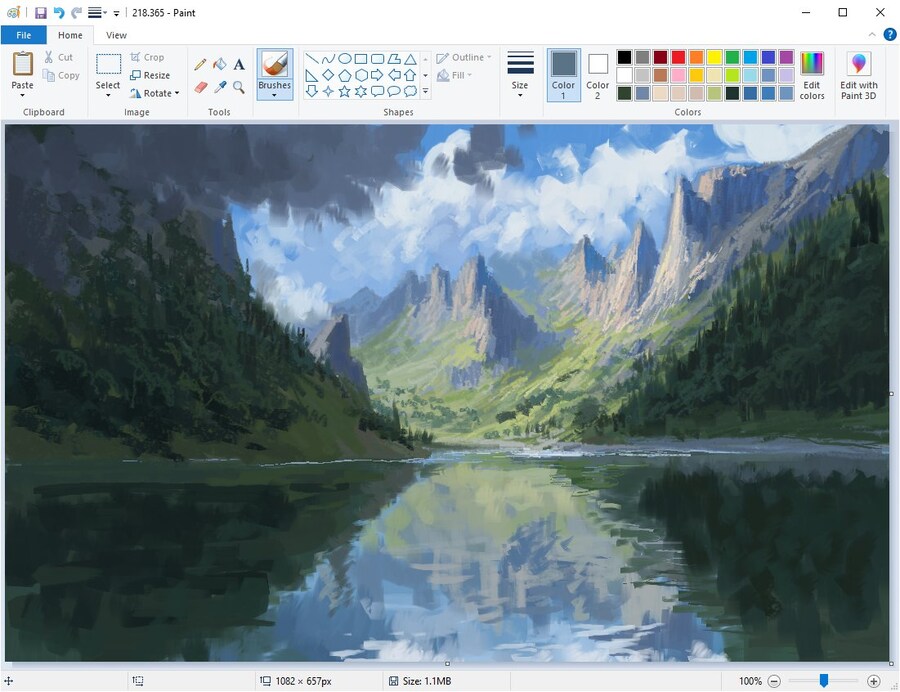Choose the Curve shape
Viewport: 900px width, 692px height.
point(328,59)
